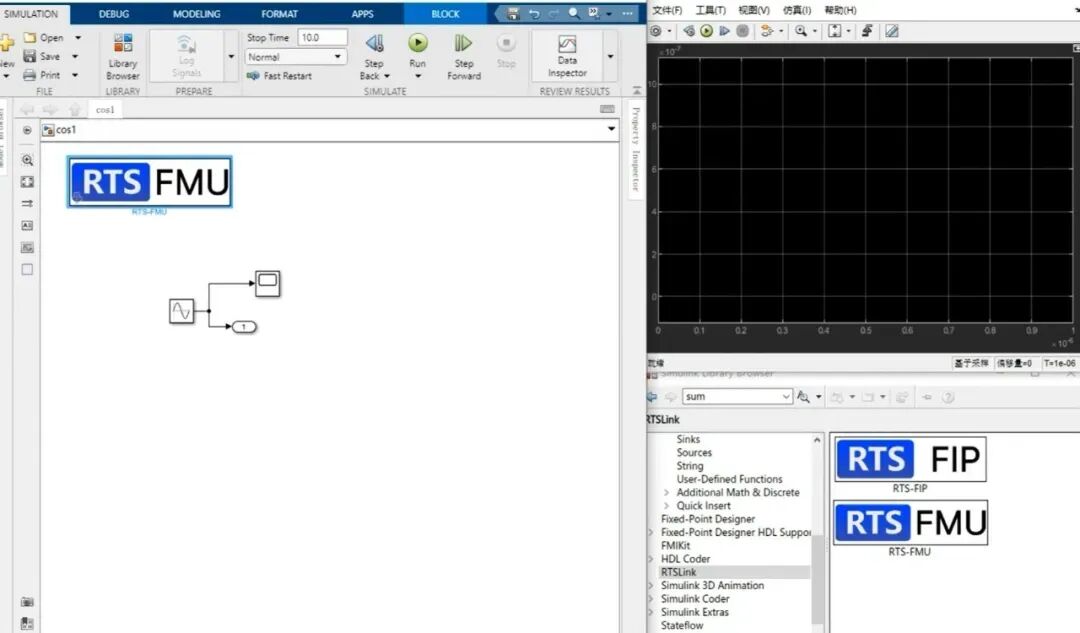Open the Property Inspector side tab

(636, 149)
